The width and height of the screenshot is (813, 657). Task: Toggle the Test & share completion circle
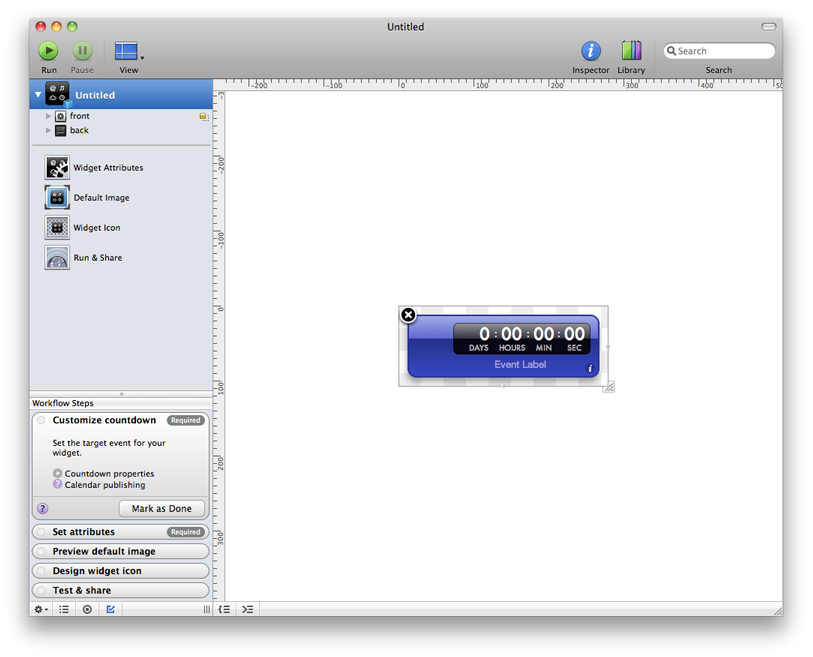click(x=40, y=590)
